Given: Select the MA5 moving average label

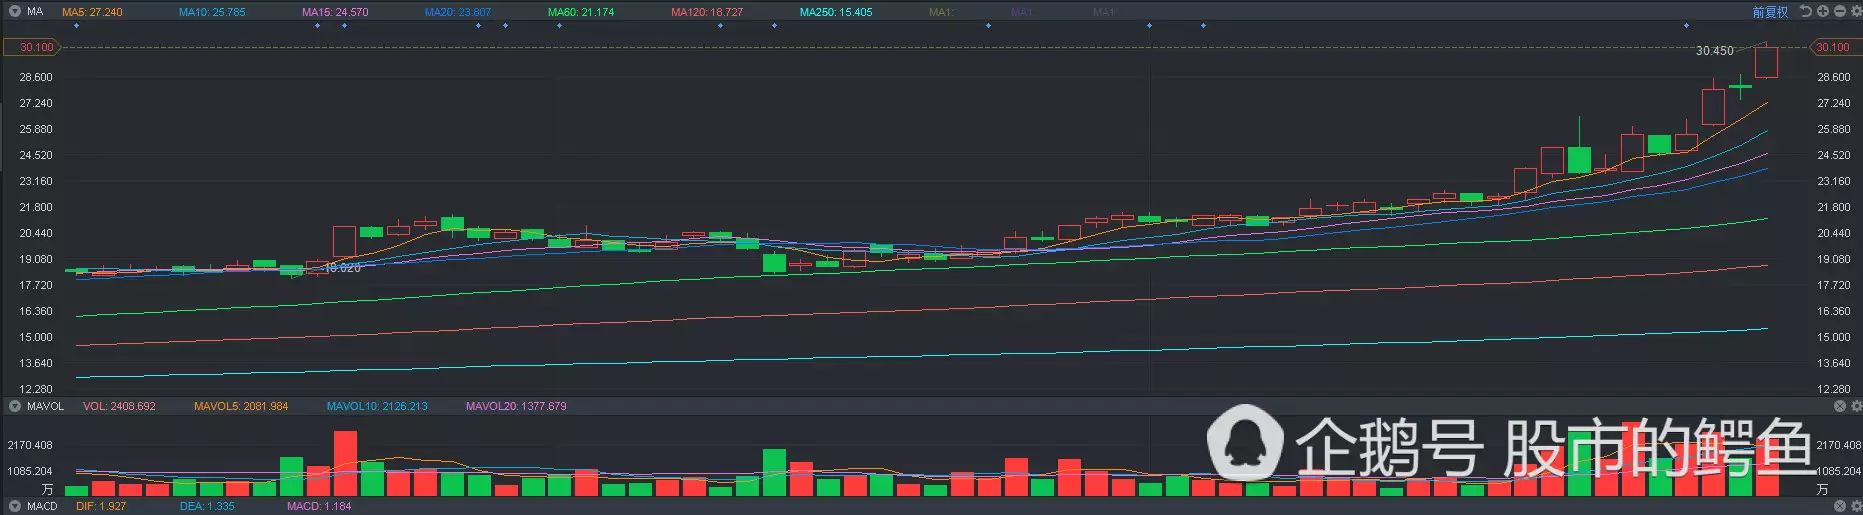Looking at the screenshot, I should (x=92, y=12).
